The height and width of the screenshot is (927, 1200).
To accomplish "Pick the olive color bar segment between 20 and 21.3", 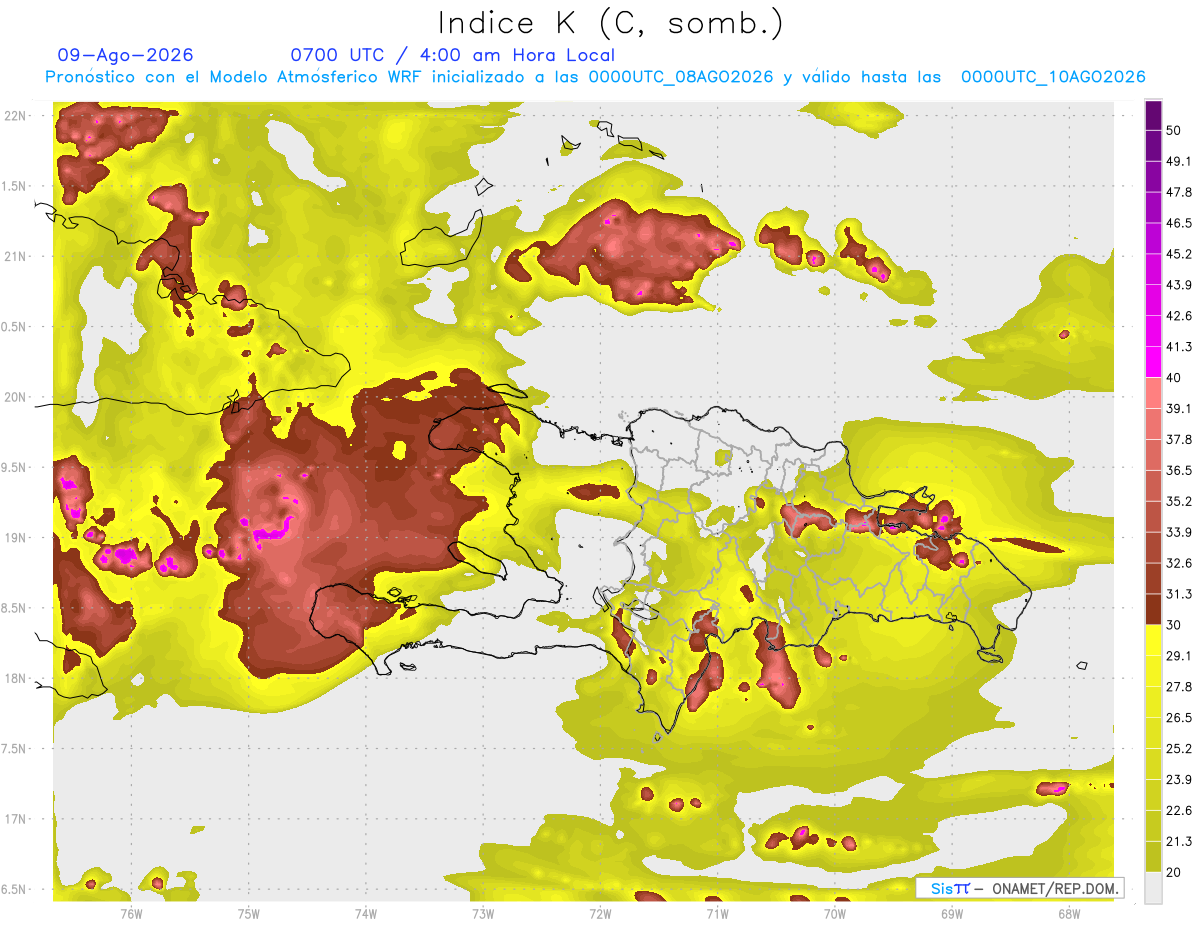I will tap(1154, 857).
